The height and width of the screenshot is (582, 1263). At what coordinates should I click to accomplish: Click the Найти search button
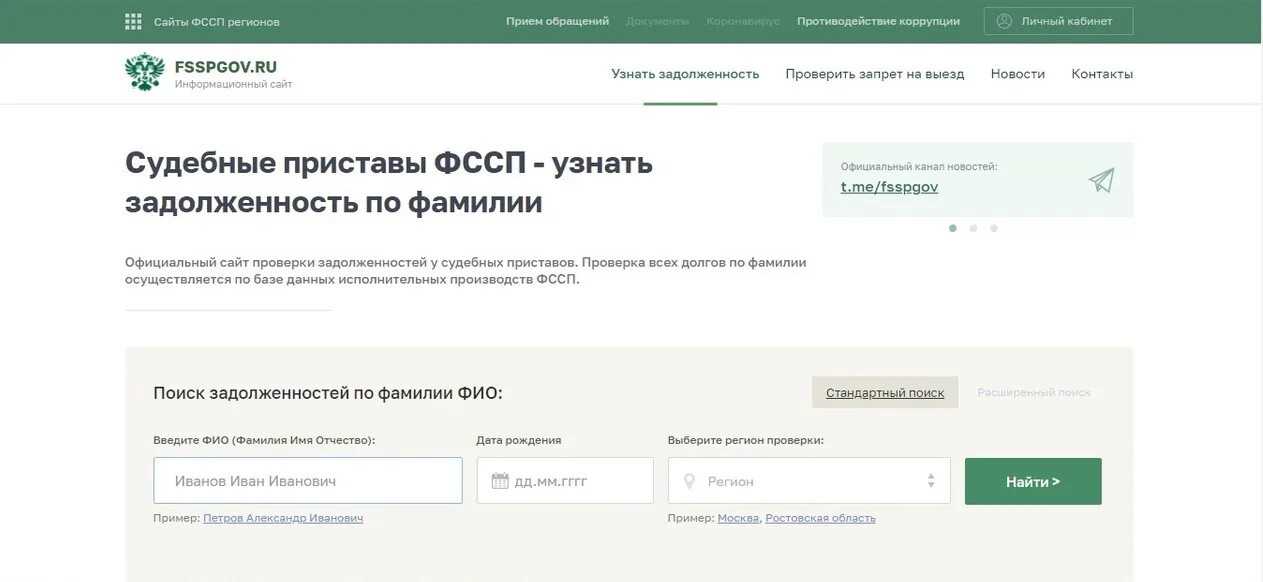point(1033,481)
